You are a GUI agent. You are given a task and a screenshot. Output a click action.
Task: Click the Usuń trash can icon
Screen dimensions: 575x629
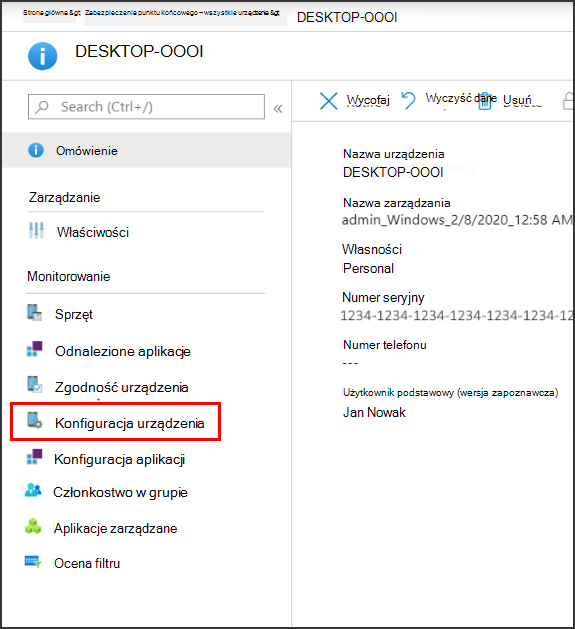click(x=485, y=101)
